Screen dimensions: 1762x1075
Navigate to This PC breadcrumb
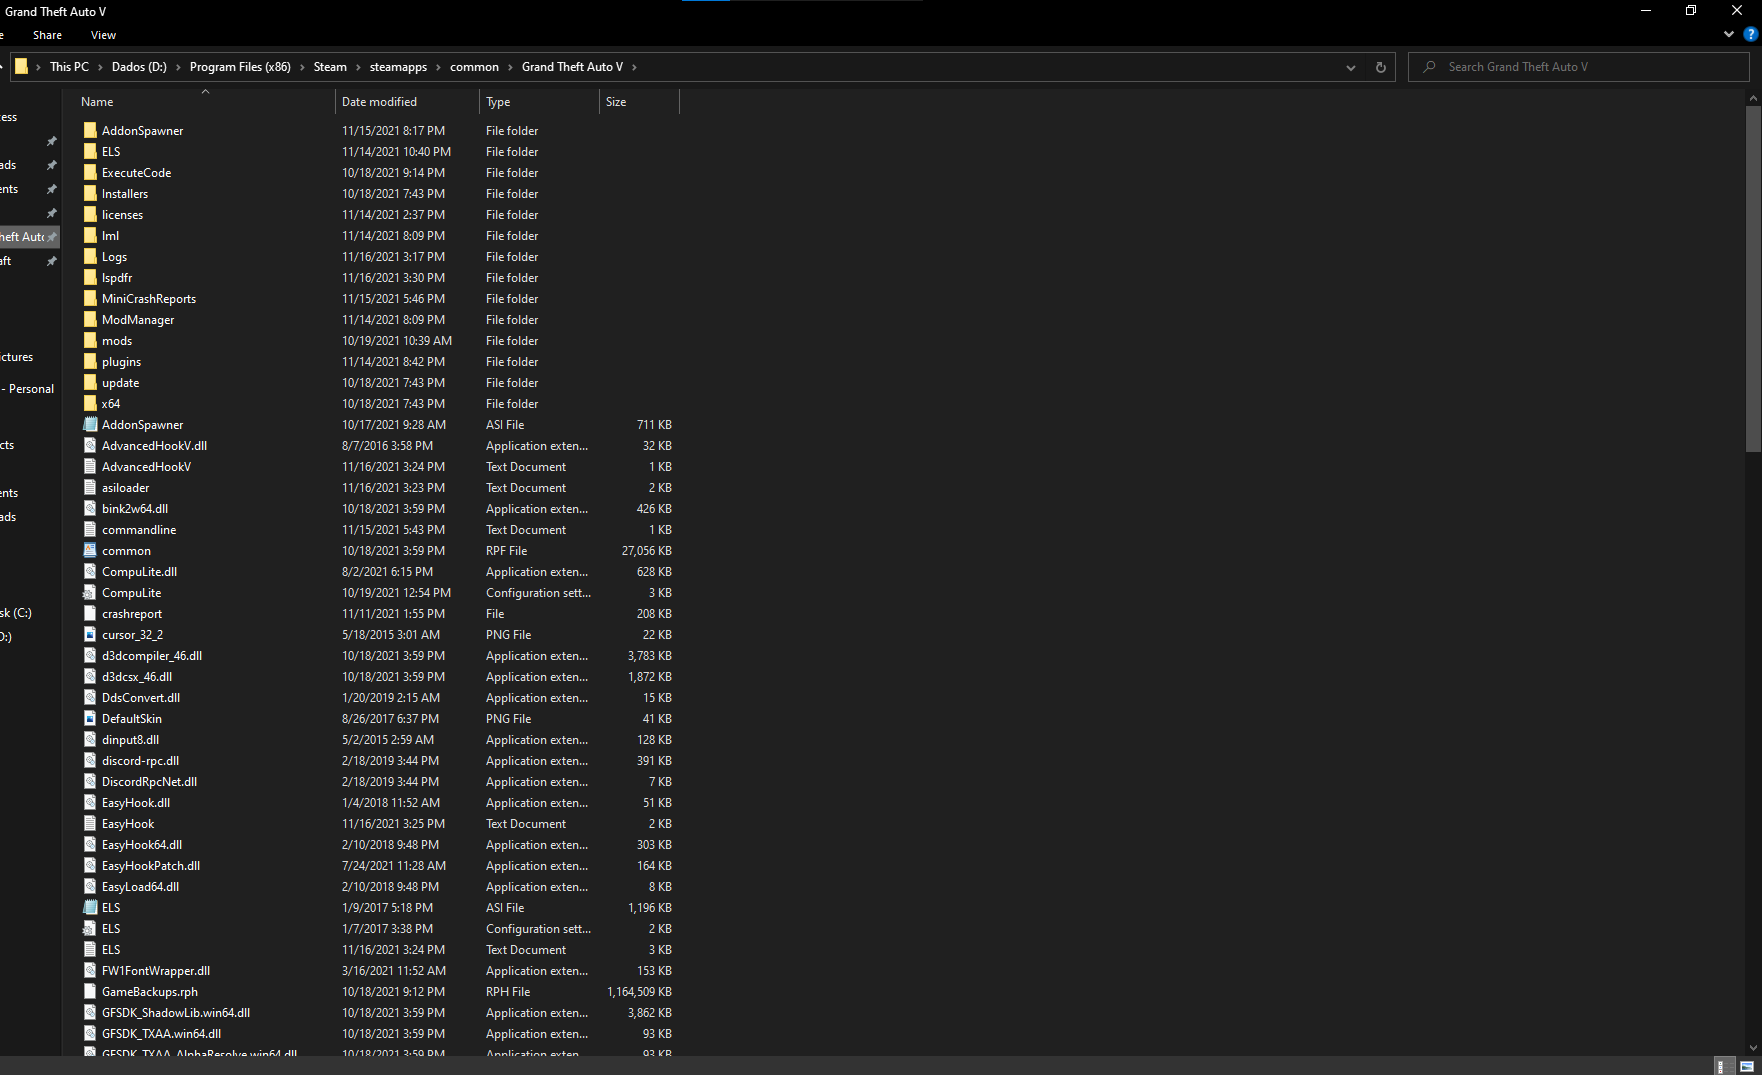pyautogui.click(x=69, y=67)
